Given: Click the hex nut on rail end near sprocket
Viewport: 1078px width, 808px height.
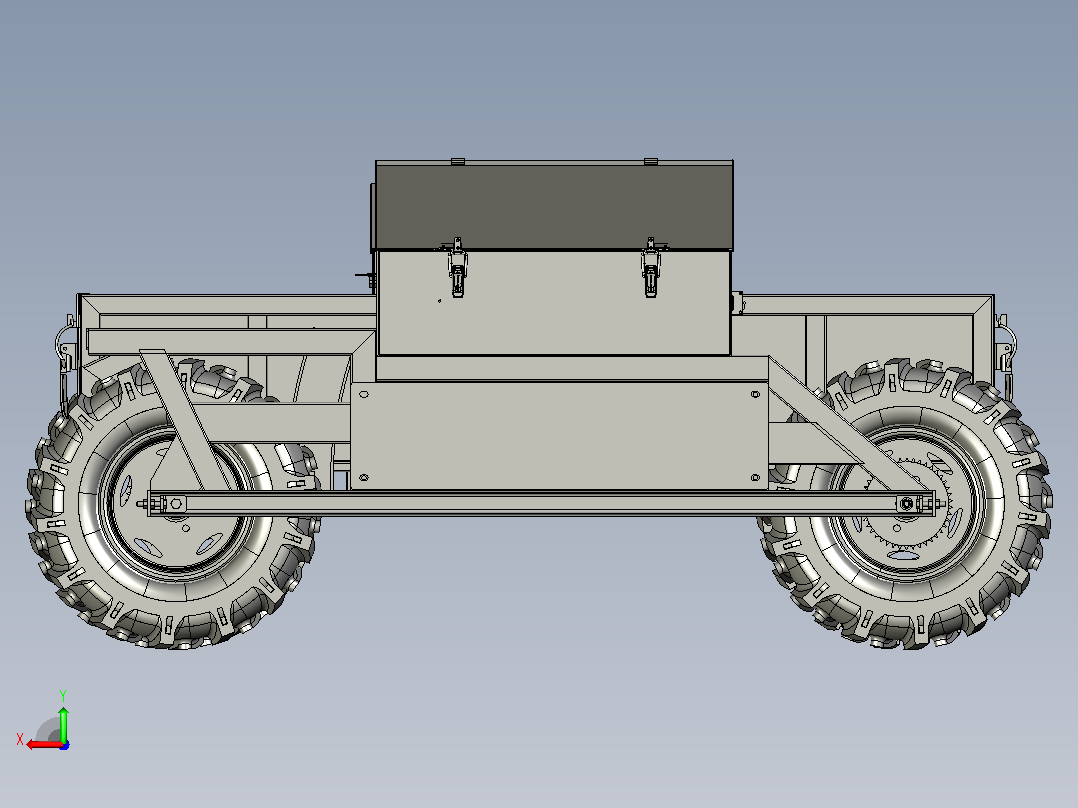Looking at the screenshot, I should [907, 504].
